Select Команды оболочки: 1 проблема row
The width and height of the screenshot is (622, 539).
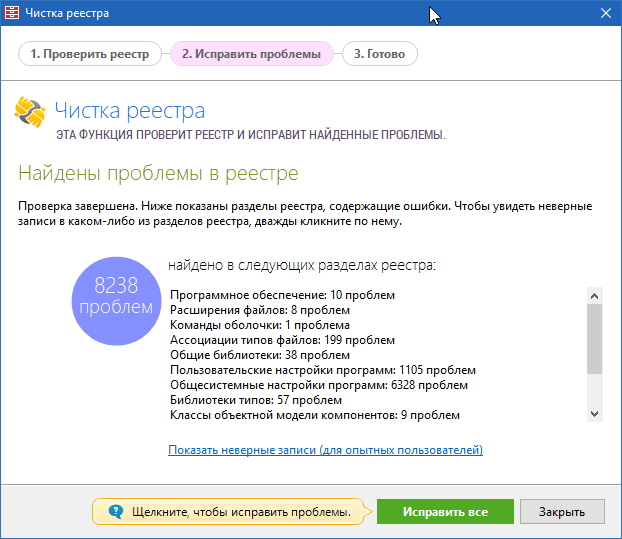point(260,325)
